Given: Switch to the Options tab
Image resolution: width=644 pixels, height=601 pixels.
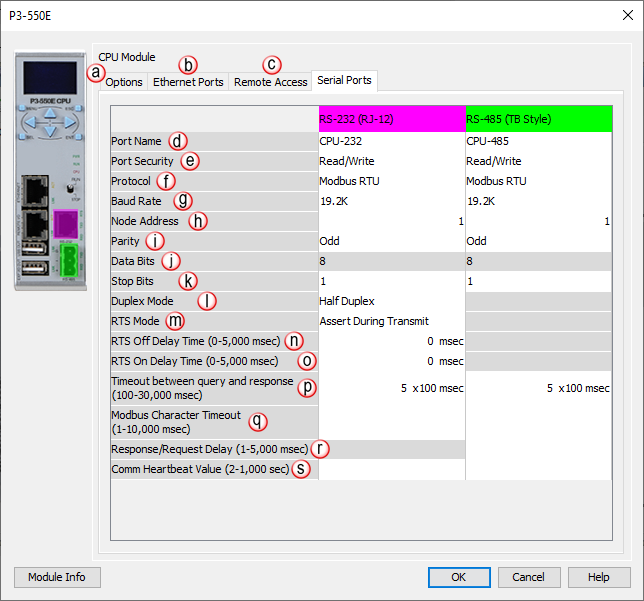Looking at the screenshot, I should point(125,82).
